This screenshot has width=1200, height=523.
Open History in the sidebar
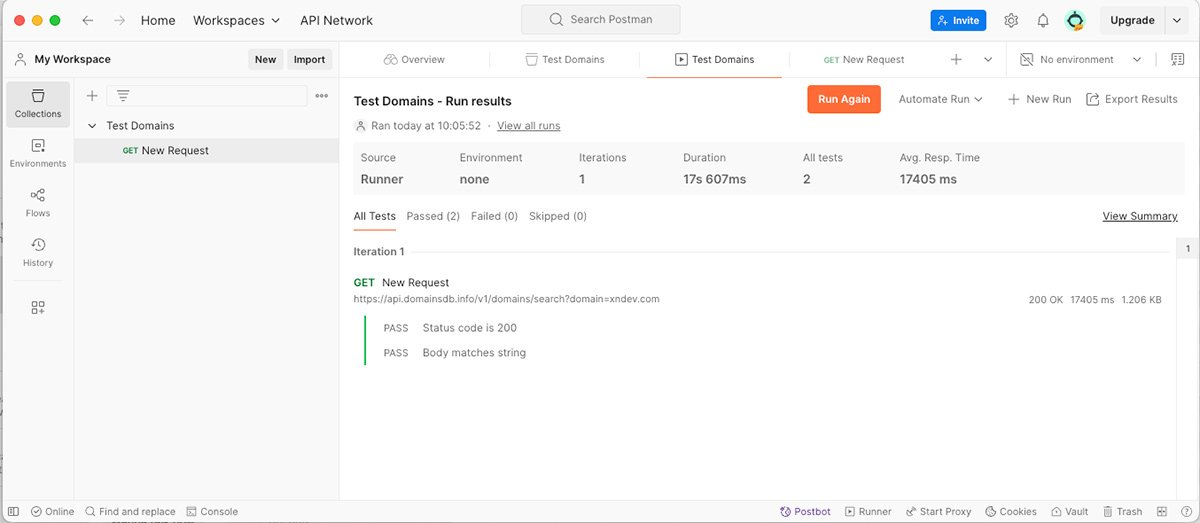tap(38, 252)
